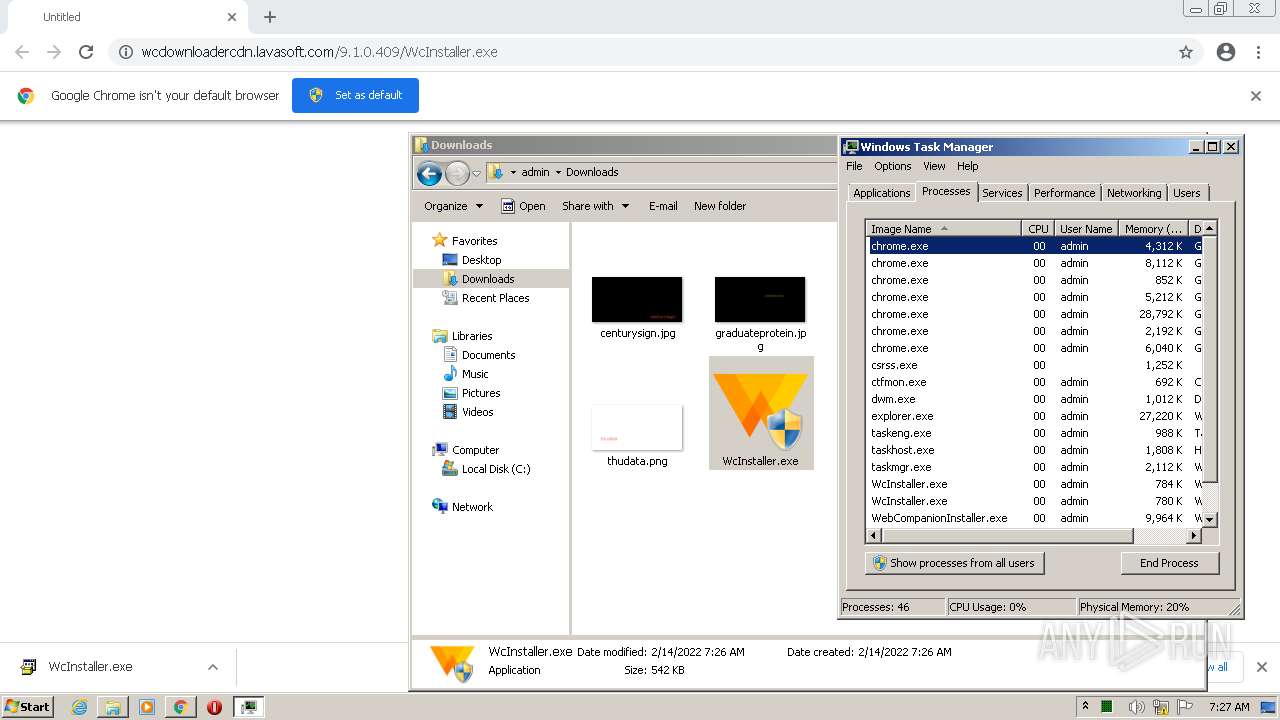Click Show processes from all users
1280x720 pixels.
954,563
